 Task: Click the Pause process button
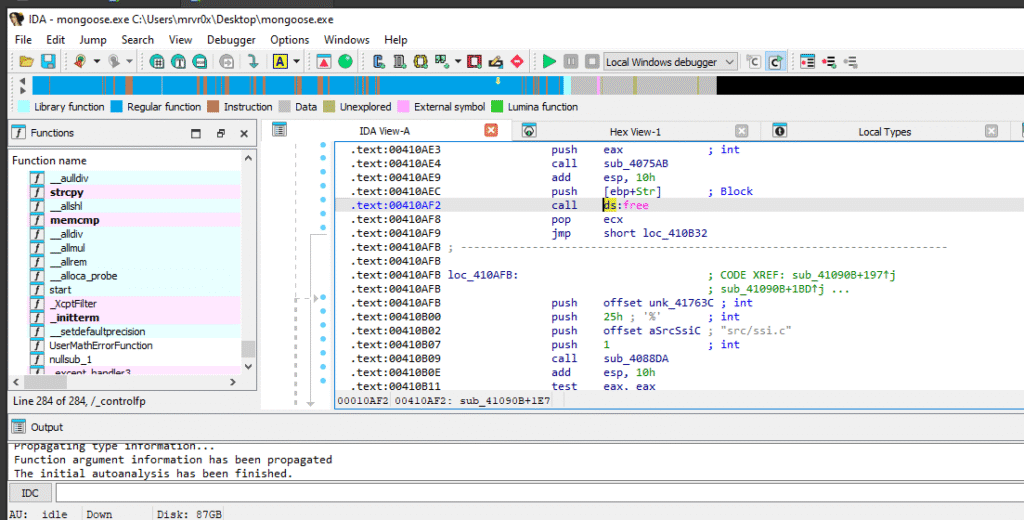tap(571, 61)
